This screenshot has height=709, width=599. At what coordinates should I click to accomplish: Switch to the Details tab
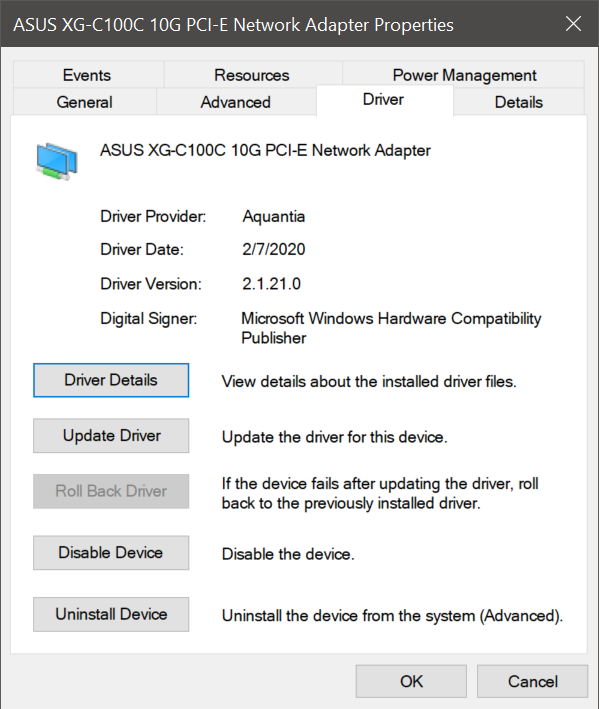pos(519,102)
